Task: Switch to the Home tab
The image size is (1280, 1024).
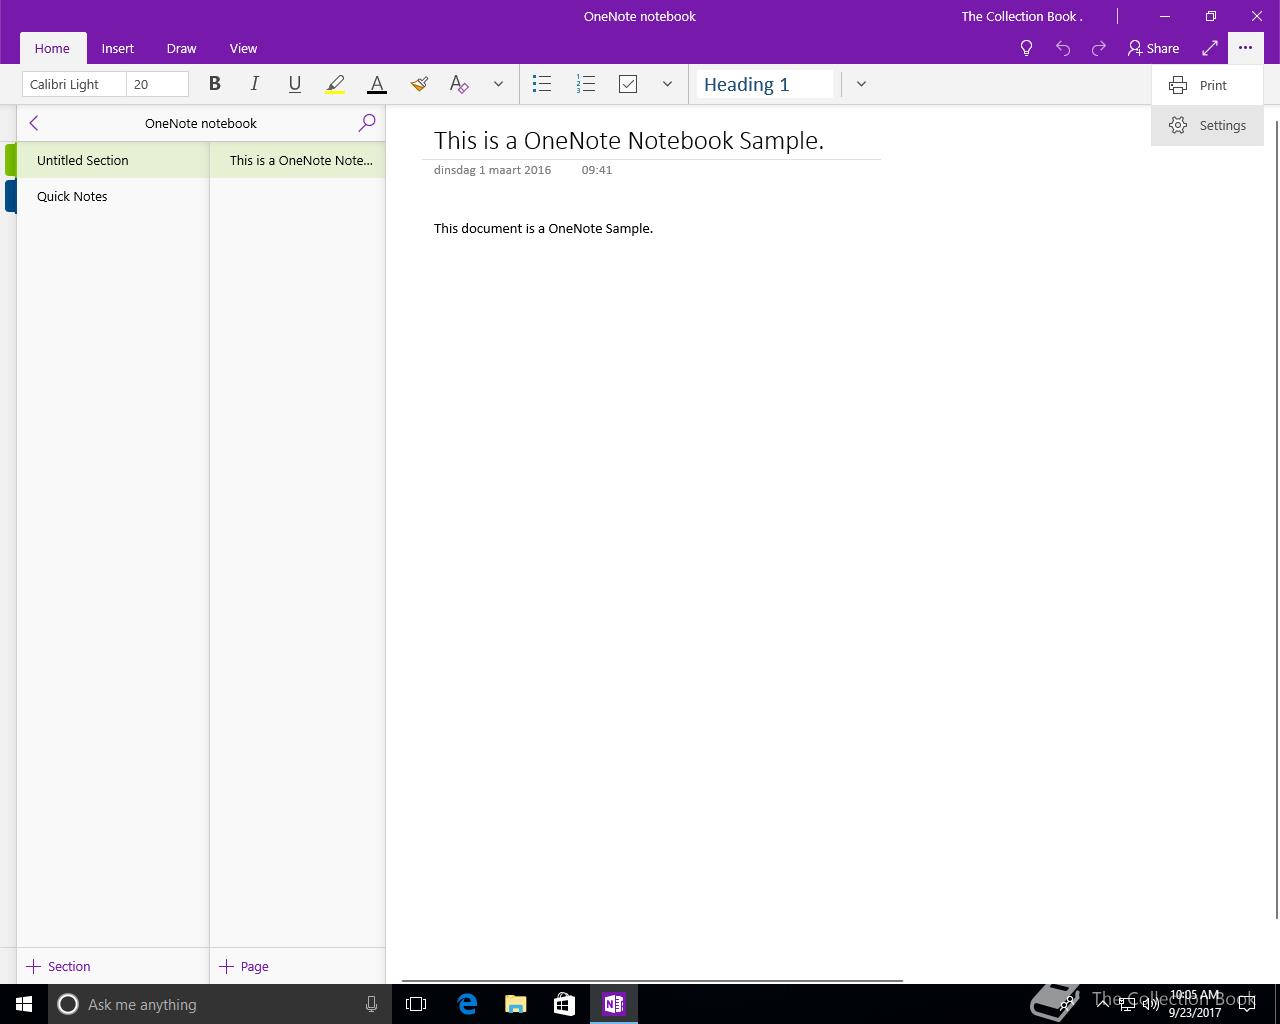Action: (52, 48)
